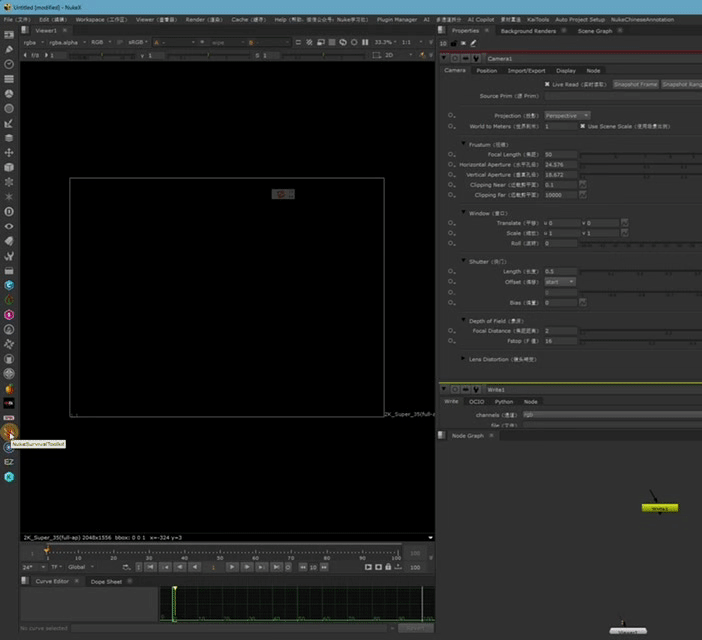
Task: Click the play backward button in timeline
Action: coord(195,567)
